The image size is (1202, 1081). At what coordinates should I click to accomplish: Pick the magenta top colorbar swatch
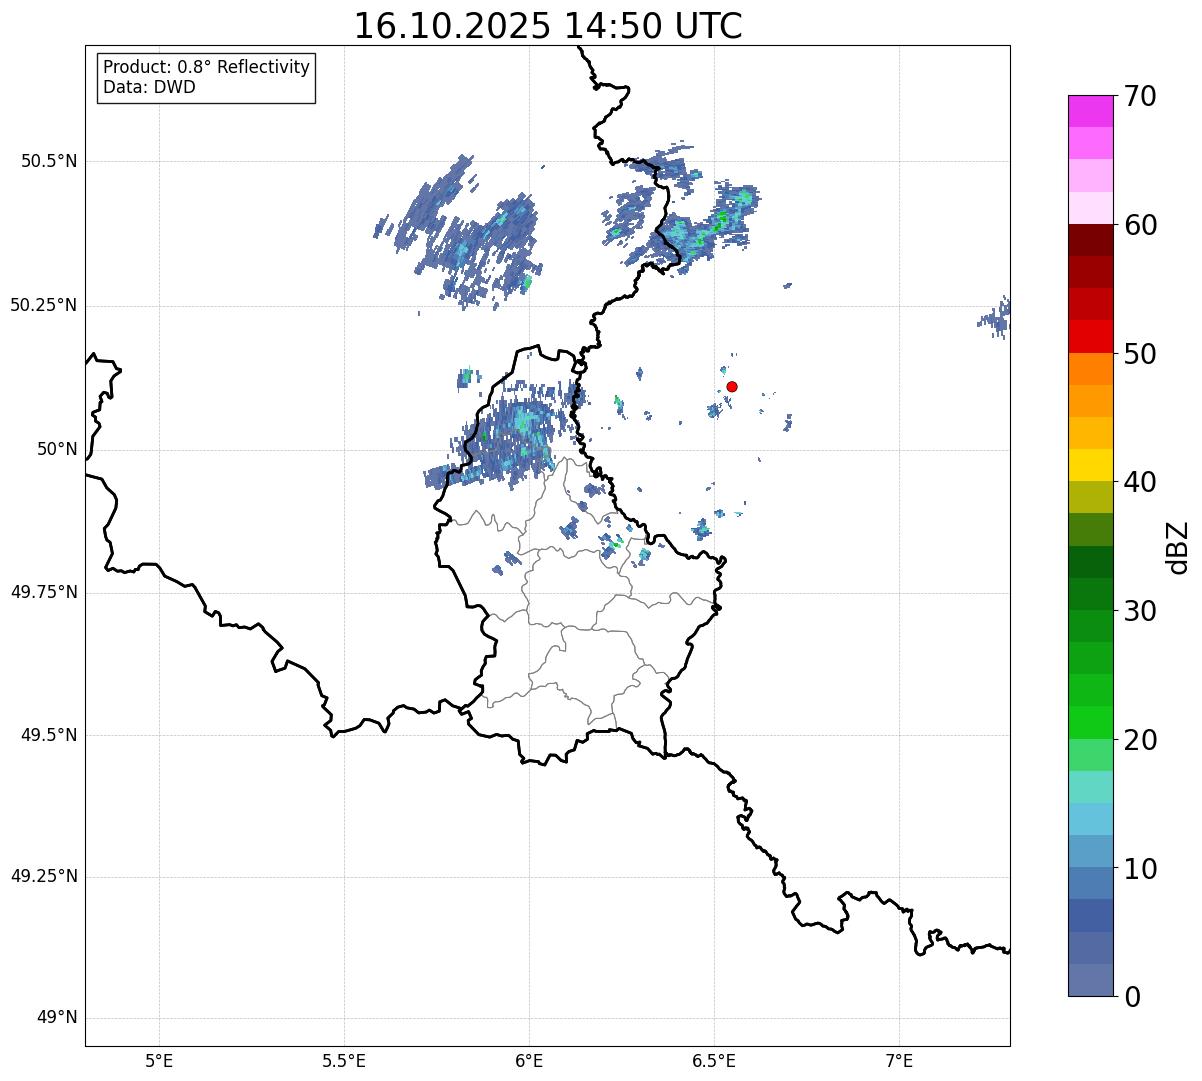pos(1090,111)
